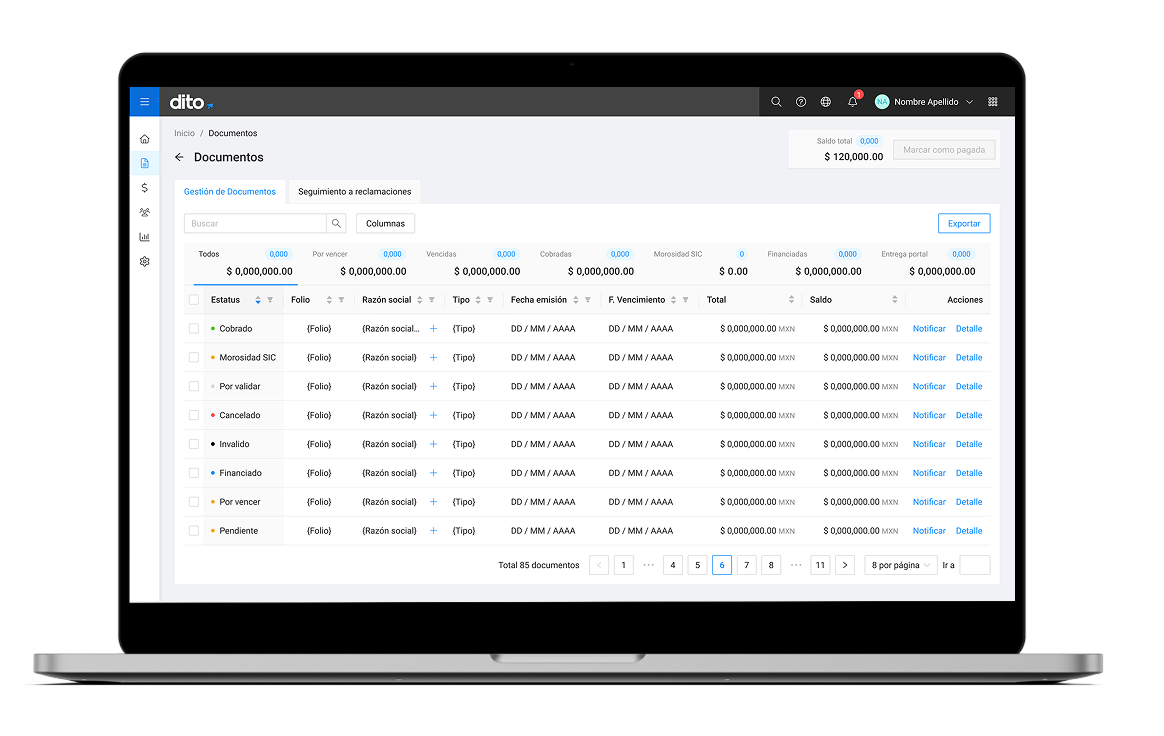Click the globe language icon in the header
Image resolution: width=1164 pixels, height=736 pixels.
[x=825, y=102]
